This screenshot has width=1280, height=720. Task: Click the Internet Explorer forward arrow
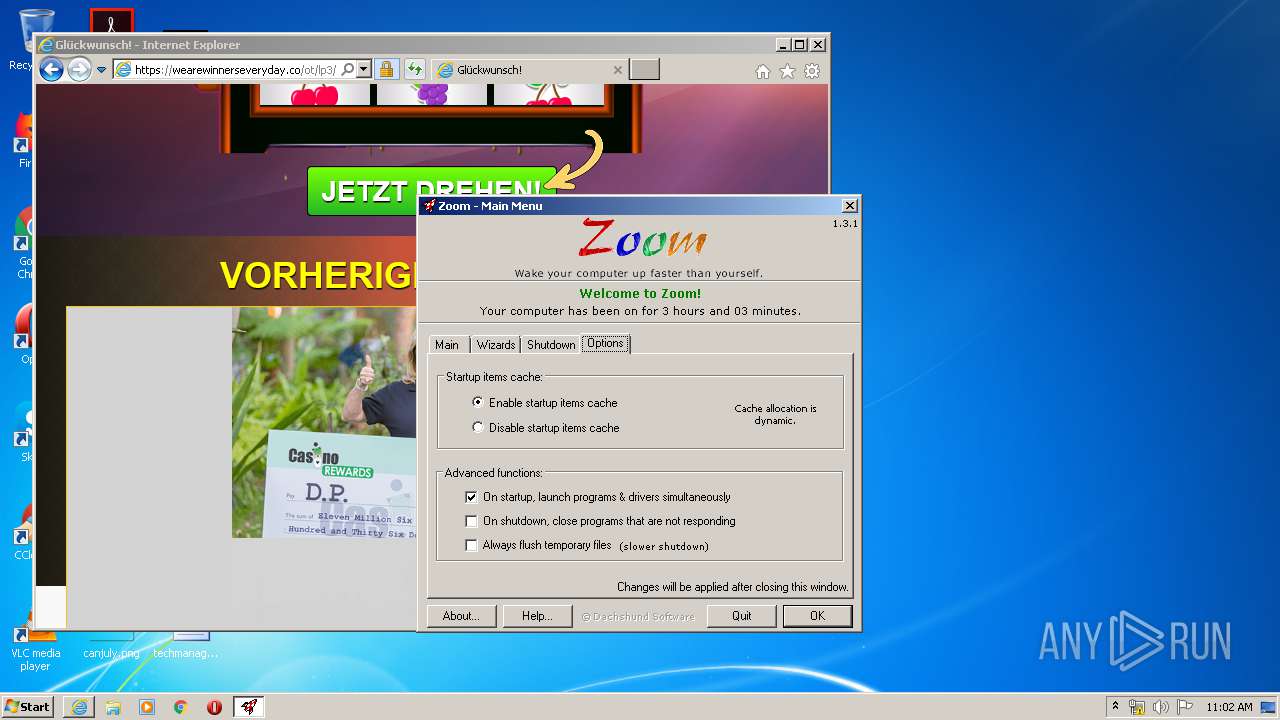(79, 70)
